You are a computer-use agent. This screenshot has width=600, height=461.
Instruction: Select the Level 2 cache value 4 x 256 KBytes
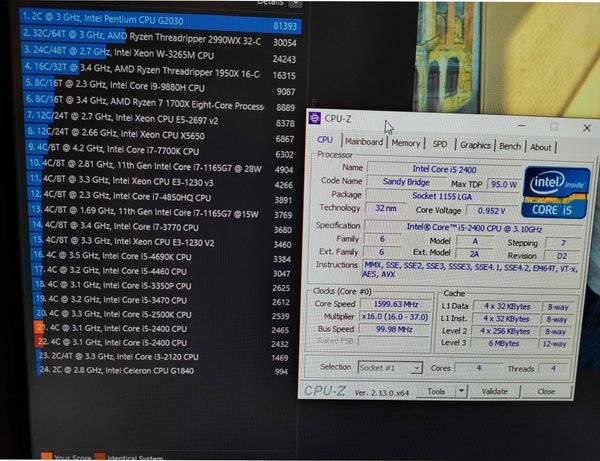pos(505,331)
